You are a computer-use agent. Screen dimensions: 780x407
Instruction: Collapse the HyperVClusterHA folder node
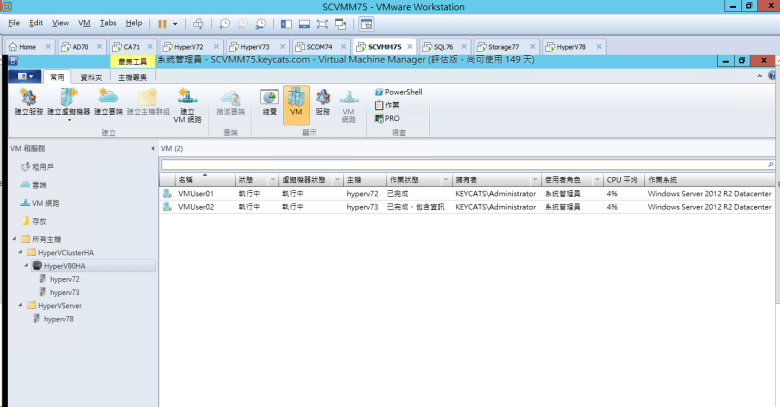[20, 253]
